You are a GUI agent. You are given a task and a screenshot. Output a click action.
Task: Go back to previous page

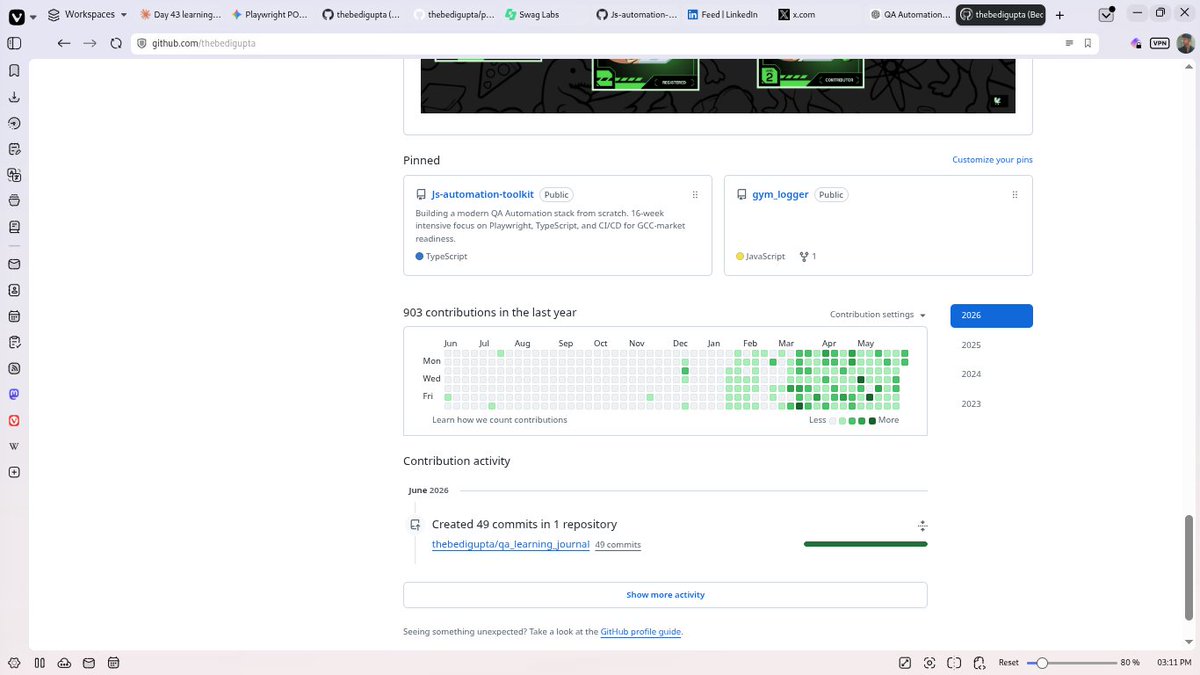[x=64, y=43]
